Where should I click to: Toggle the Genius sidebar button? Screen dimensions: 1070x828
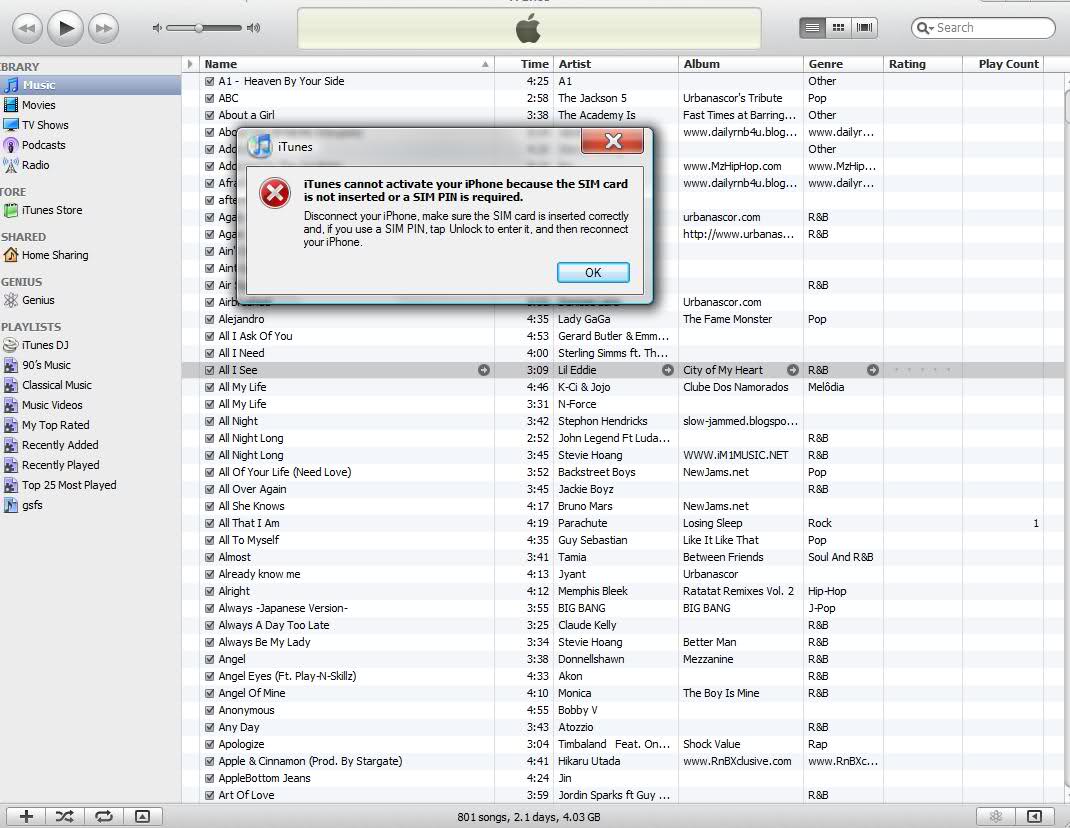pyautogui.click(x=1035, y=816)
